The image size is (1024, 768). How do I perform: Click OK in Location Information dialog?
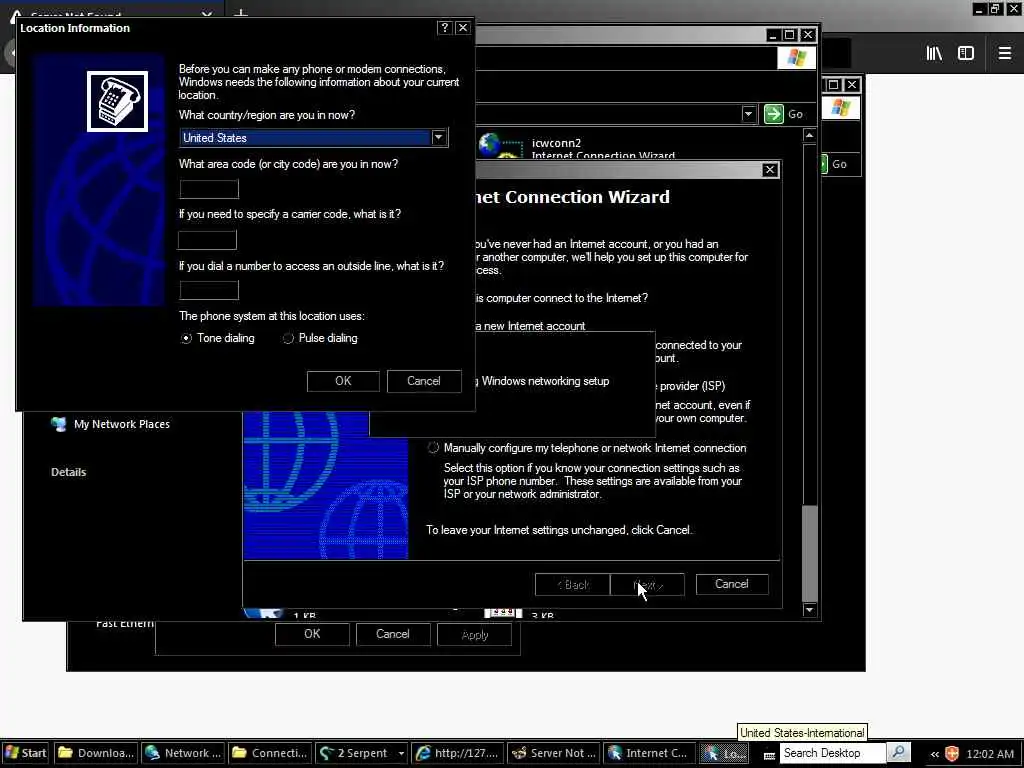point(343,381)
